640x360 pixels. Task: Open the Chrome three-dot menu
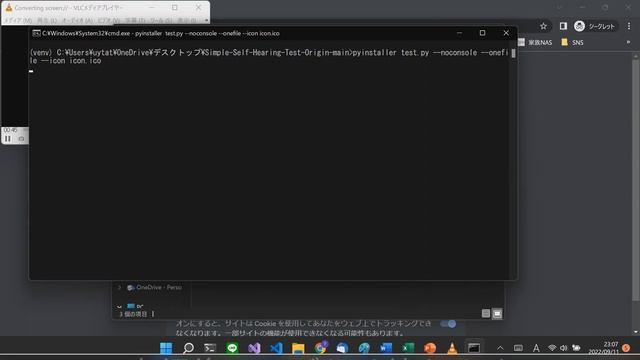point(629,26)
